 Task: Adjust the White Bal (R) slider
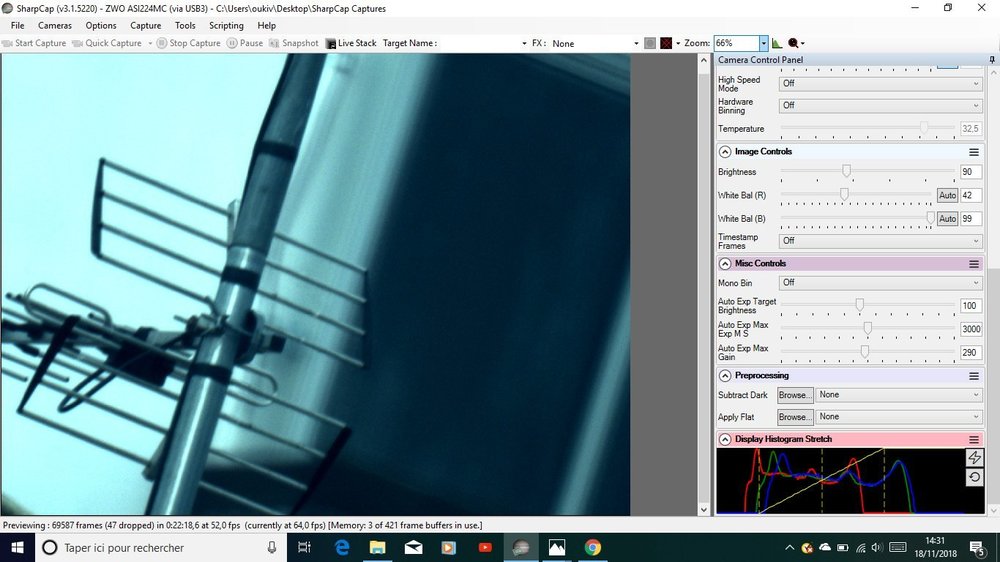[x=844, y=195]
